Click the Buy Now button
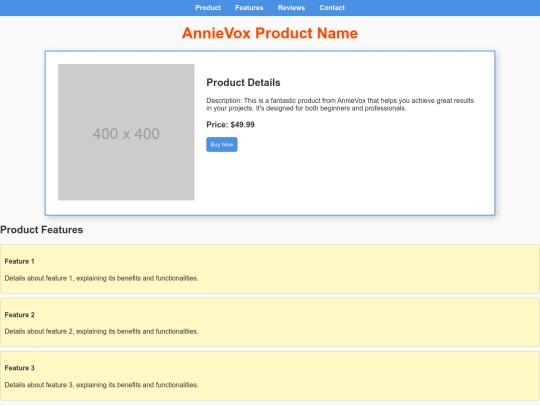The width and height of the screenshot is (540, 405). click(x=222, y=144)
